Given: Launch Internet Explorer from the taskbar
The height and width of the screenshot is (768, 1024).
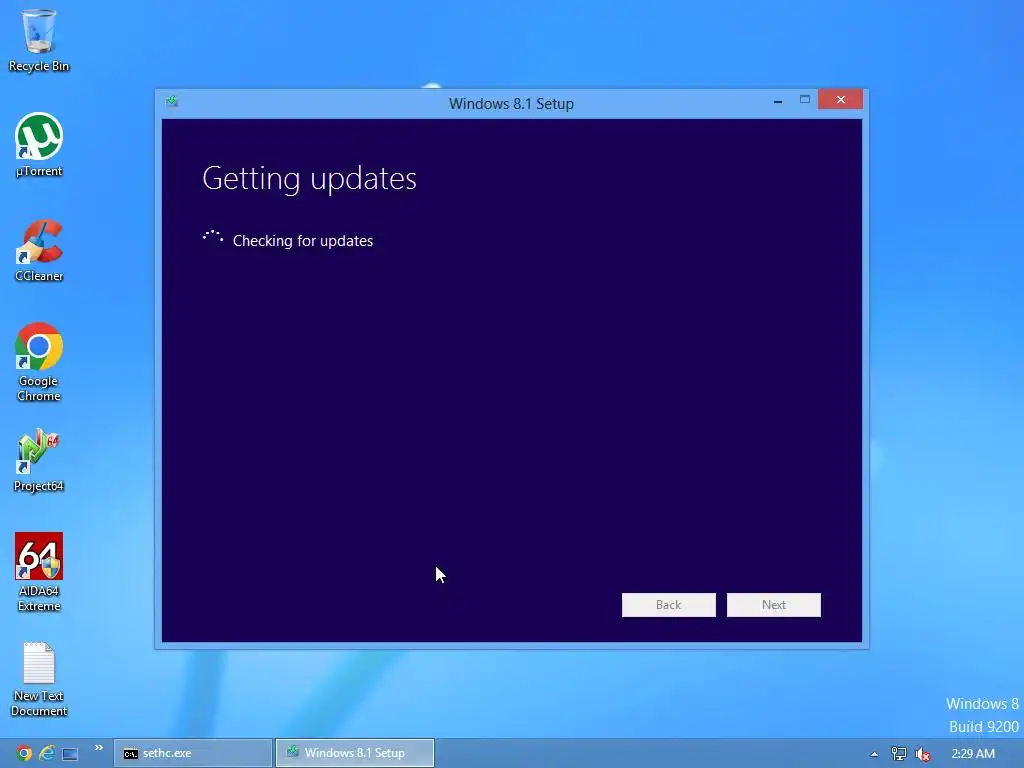Looking at the screenshot, I should 47,753.
